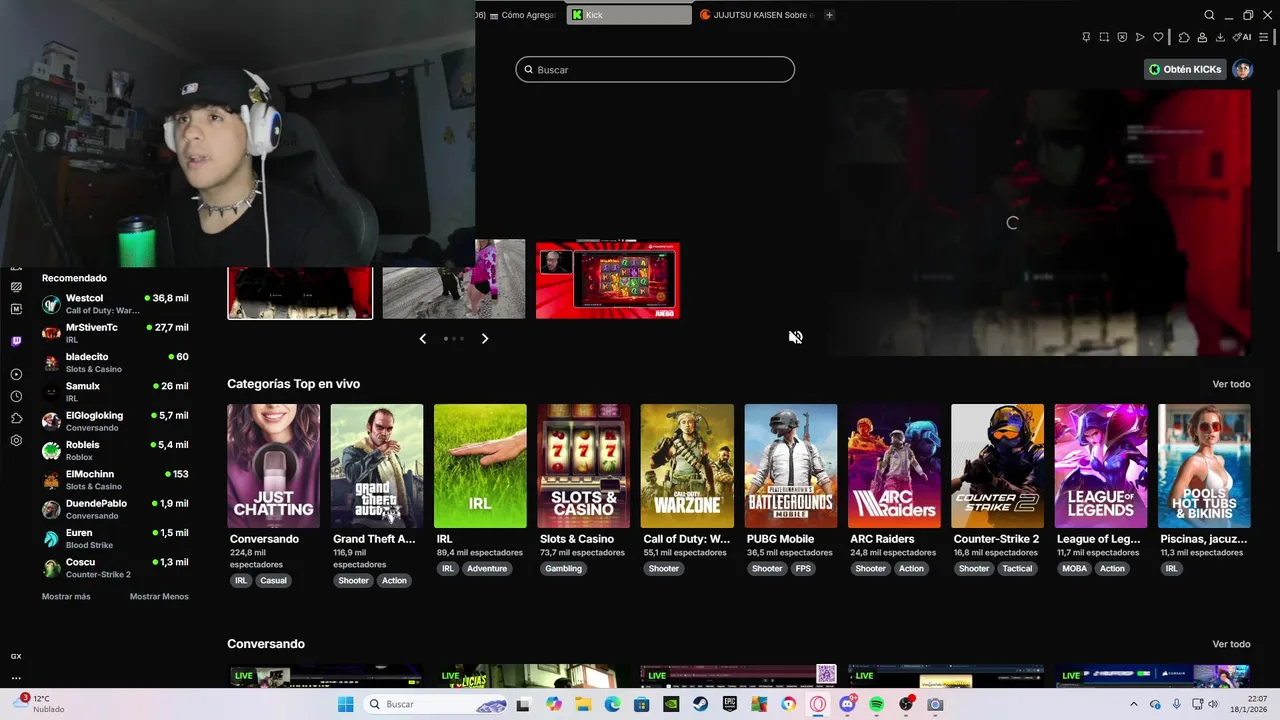Click the Obtén KICKs button
Viewport: 1280px width, 720px height.
click(x=1185, y=69)
